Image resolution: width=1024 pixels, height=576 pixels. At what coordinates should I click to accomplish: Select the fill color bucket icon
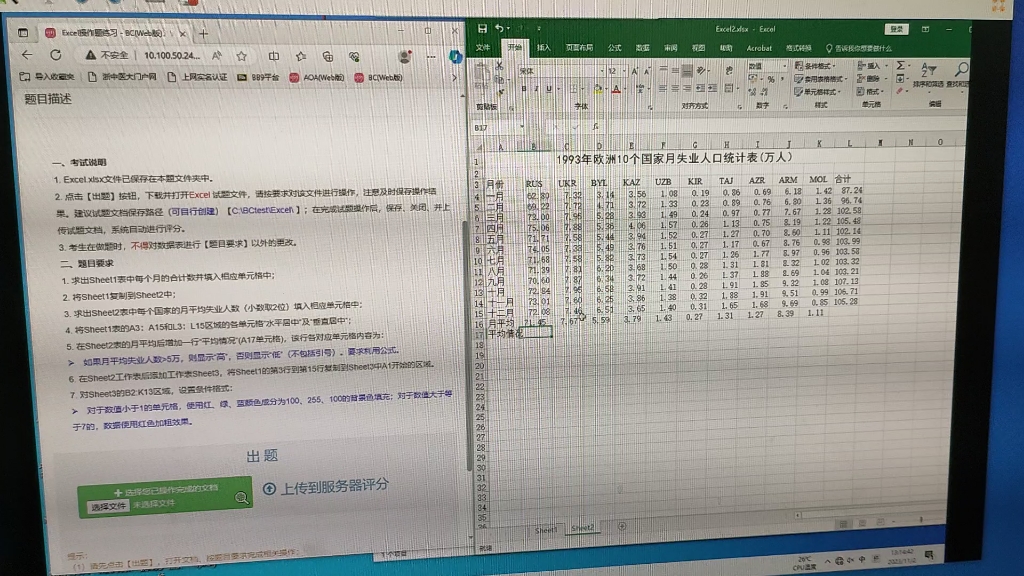click(x=598, y=89)
